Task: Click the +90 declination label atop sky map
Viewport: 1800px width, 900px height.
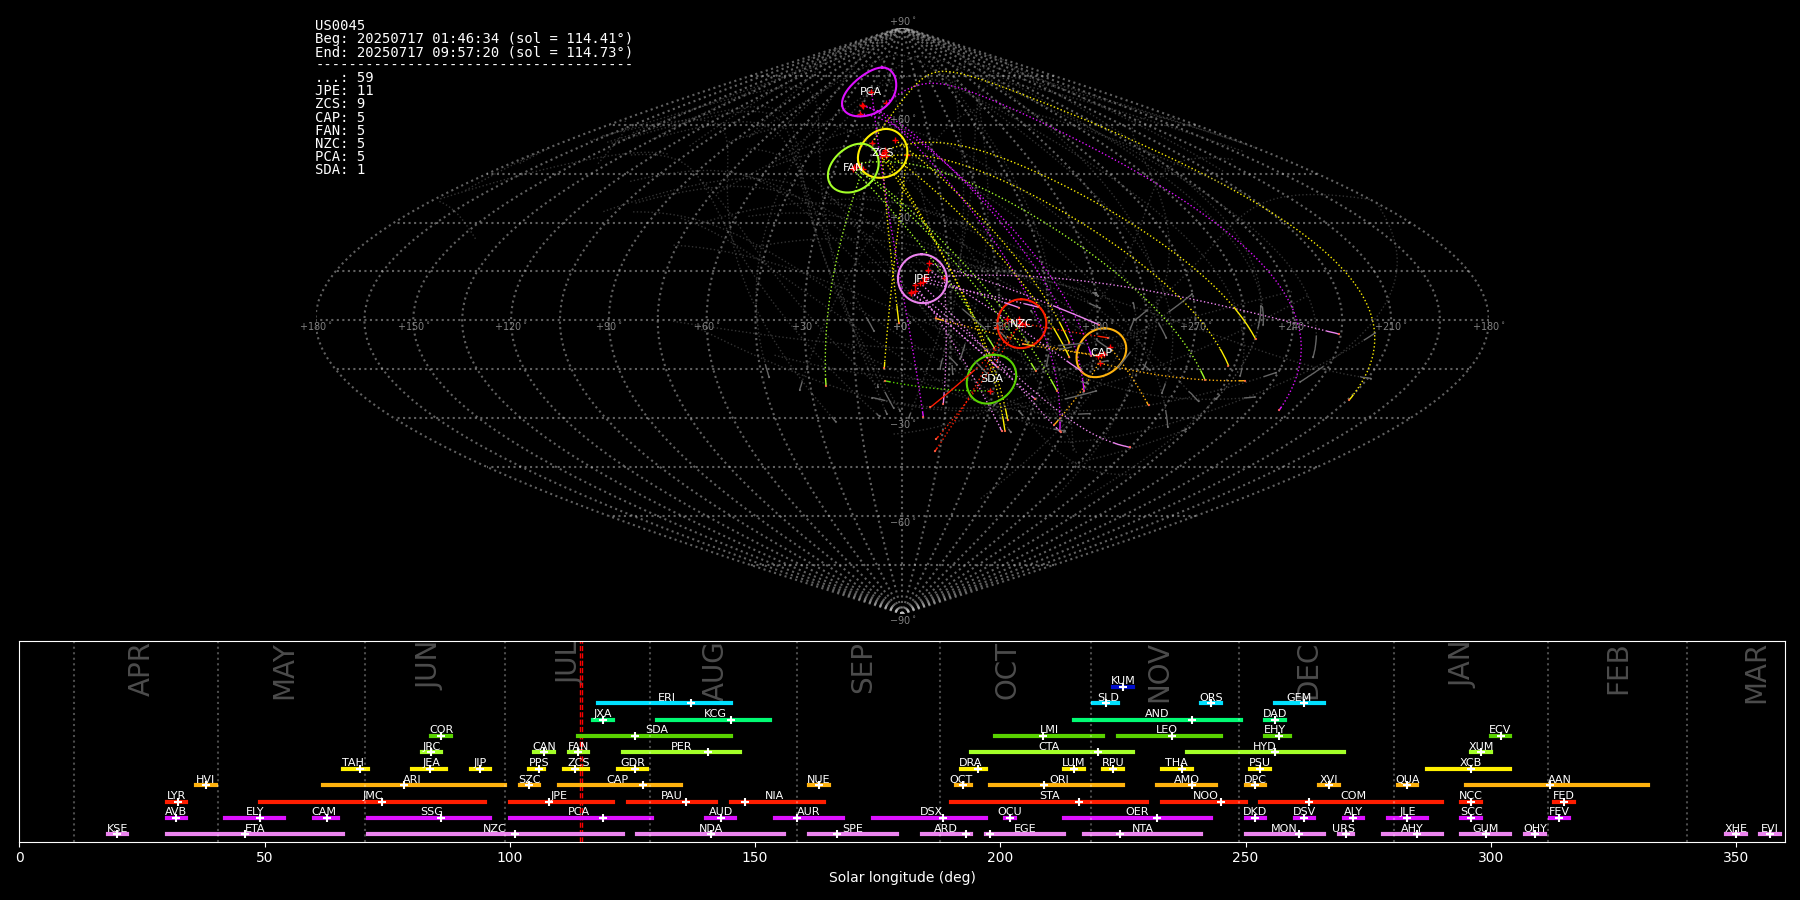Action: tap(901, 22)
